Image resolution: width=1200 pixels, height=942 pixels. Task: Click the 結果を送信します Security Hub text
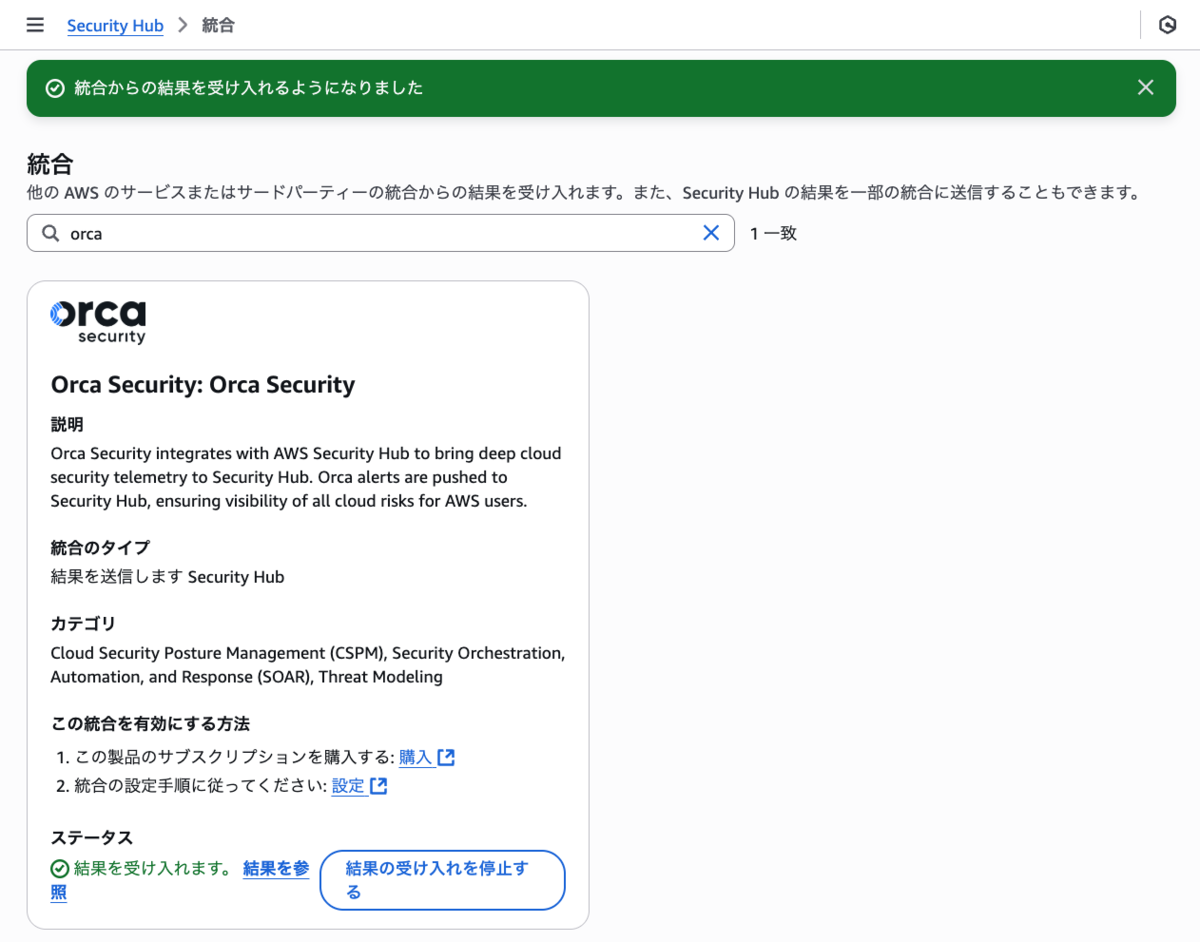pyautogui.click(x=168, y=576)
